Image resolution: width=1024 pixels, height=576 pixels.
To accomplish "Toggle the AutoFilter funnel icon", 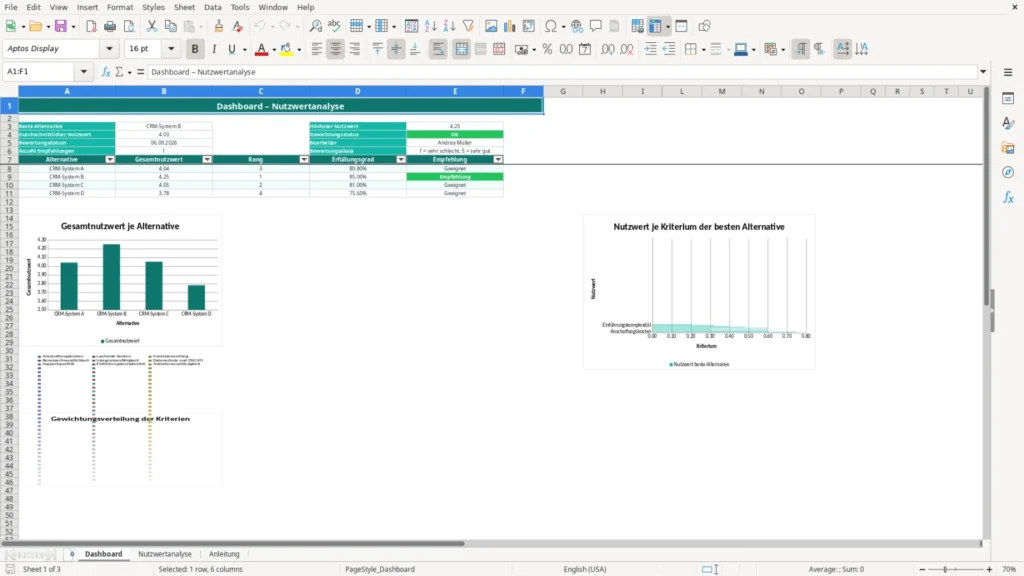I will (468, 26).
